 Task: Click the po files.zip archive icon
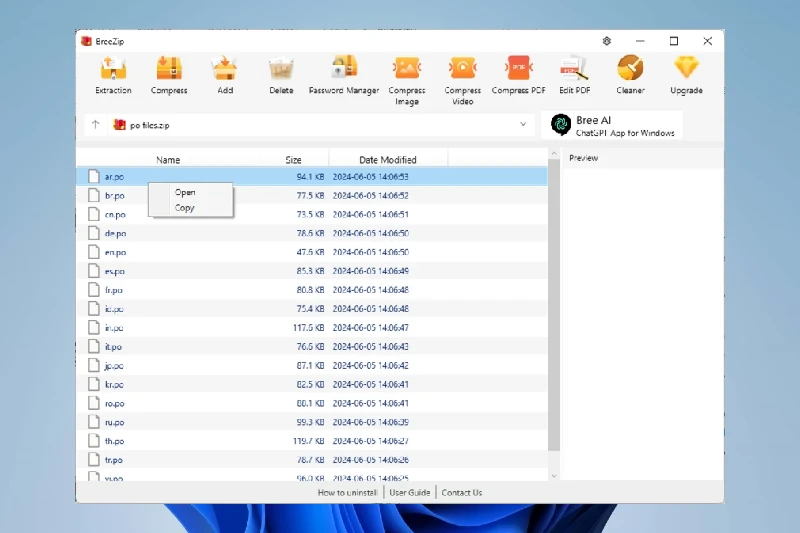[x=119, y=124]
